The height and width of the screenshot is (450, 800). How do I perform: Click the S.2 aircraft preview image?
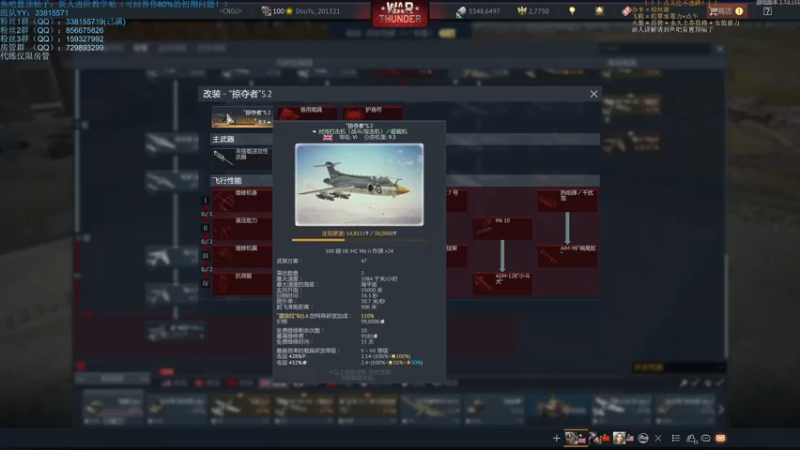pyautogui.click(x=359, y=184)
